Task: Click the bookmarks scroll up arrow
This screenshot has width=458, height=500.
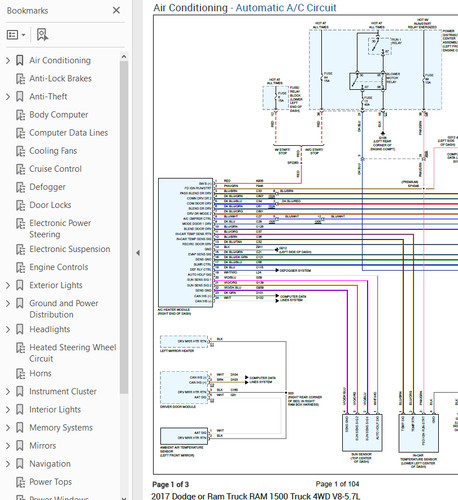Action: coord(124,57)
